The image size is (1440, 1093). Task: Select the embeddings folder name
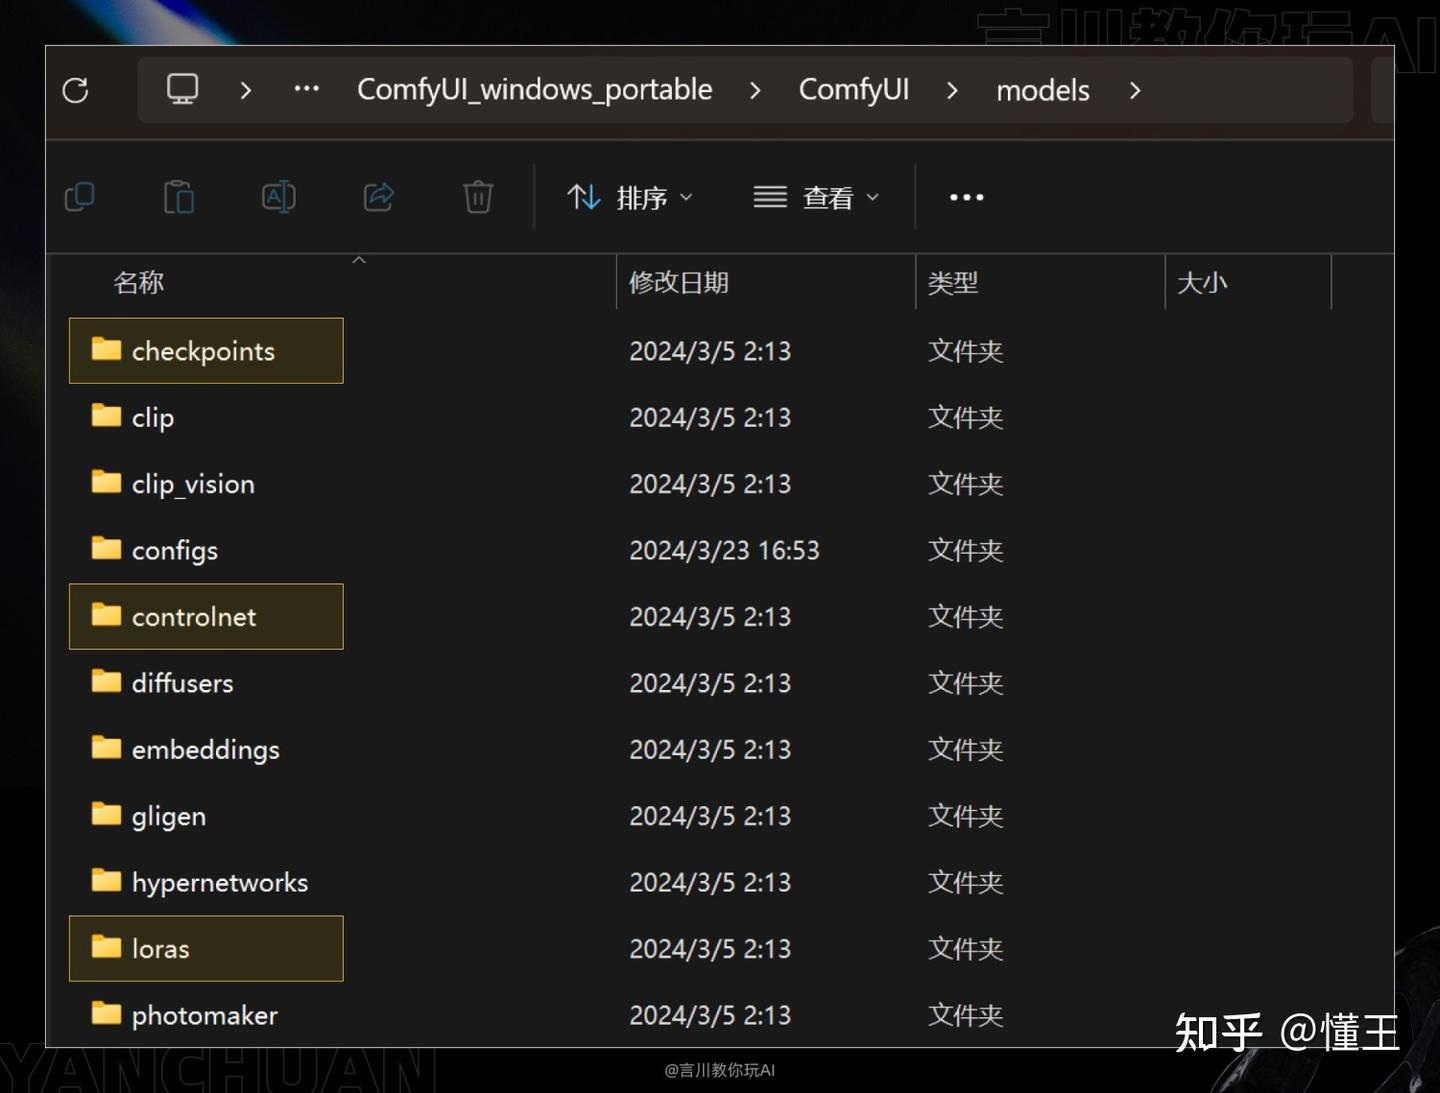[x=206, y=750]
